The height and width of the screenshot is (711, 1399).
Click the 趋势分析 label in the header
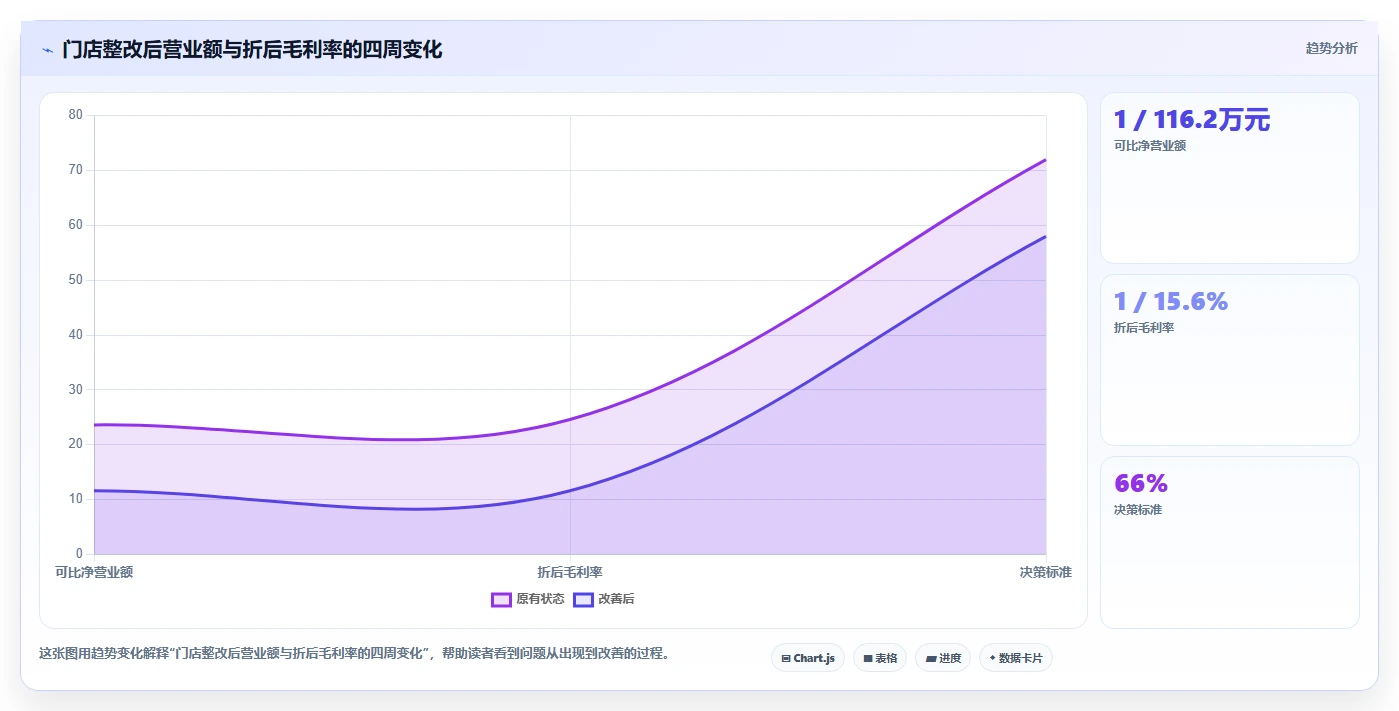[1331, 48]
